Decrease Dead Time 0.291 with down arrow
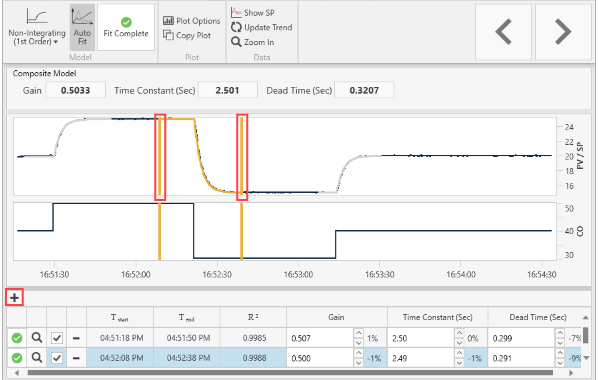The width and height of the screenshot is (599, 380). point(560,363)
